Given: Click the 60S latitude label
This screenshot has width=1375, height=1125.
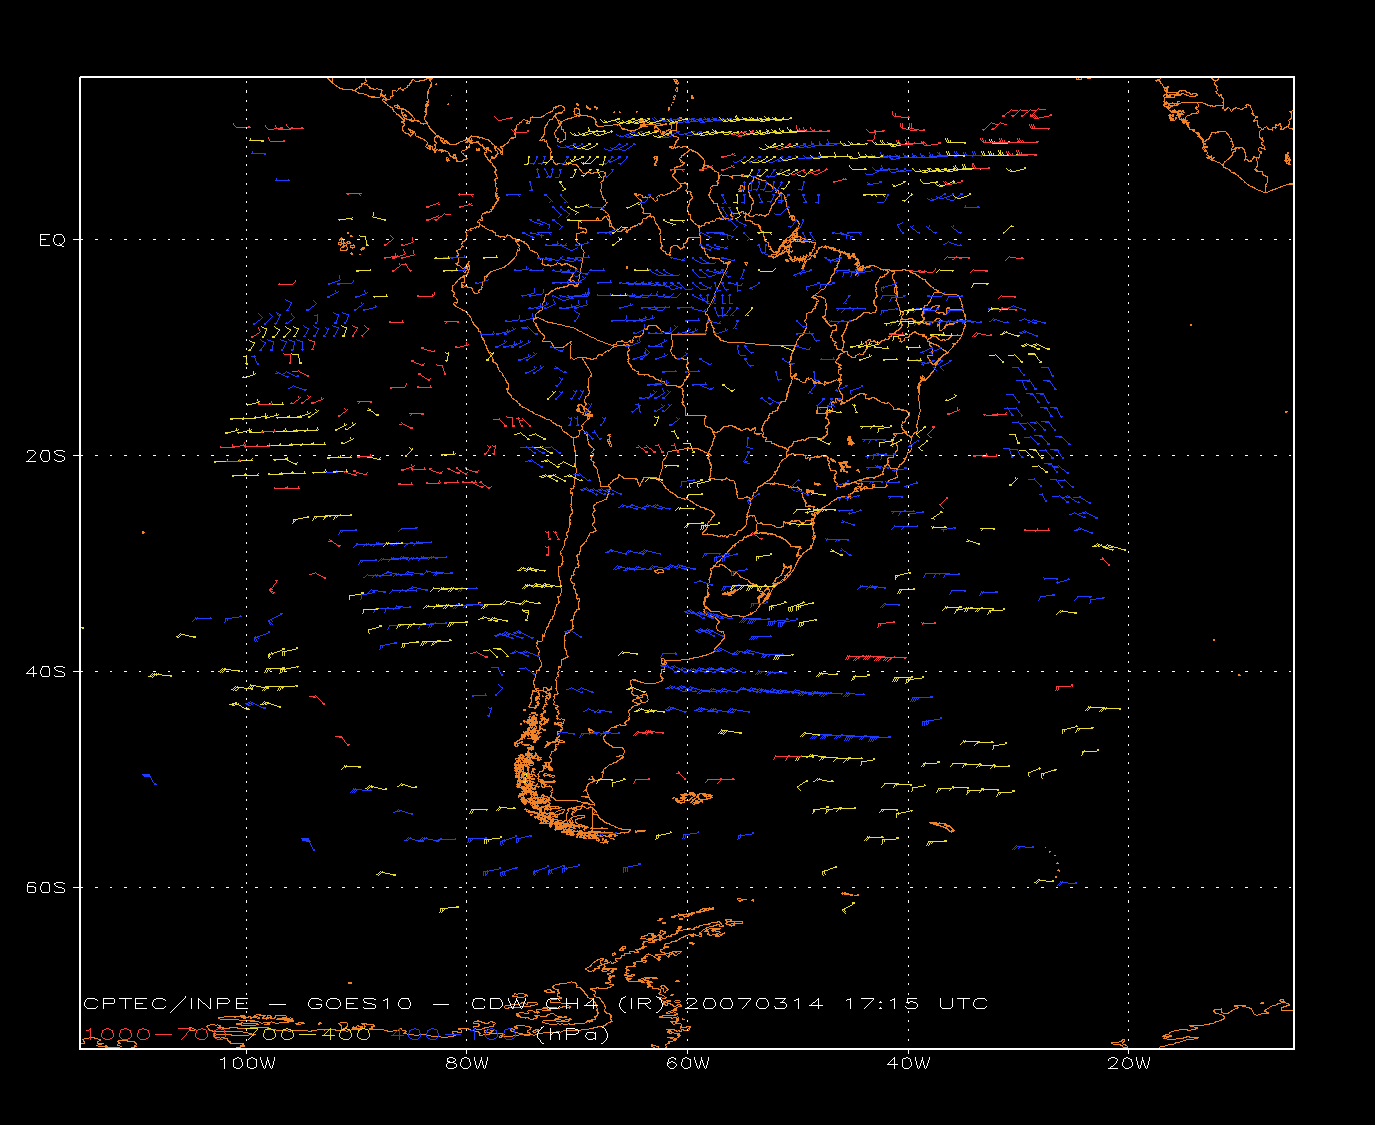Looking at the screenshot, I should 46,888.
